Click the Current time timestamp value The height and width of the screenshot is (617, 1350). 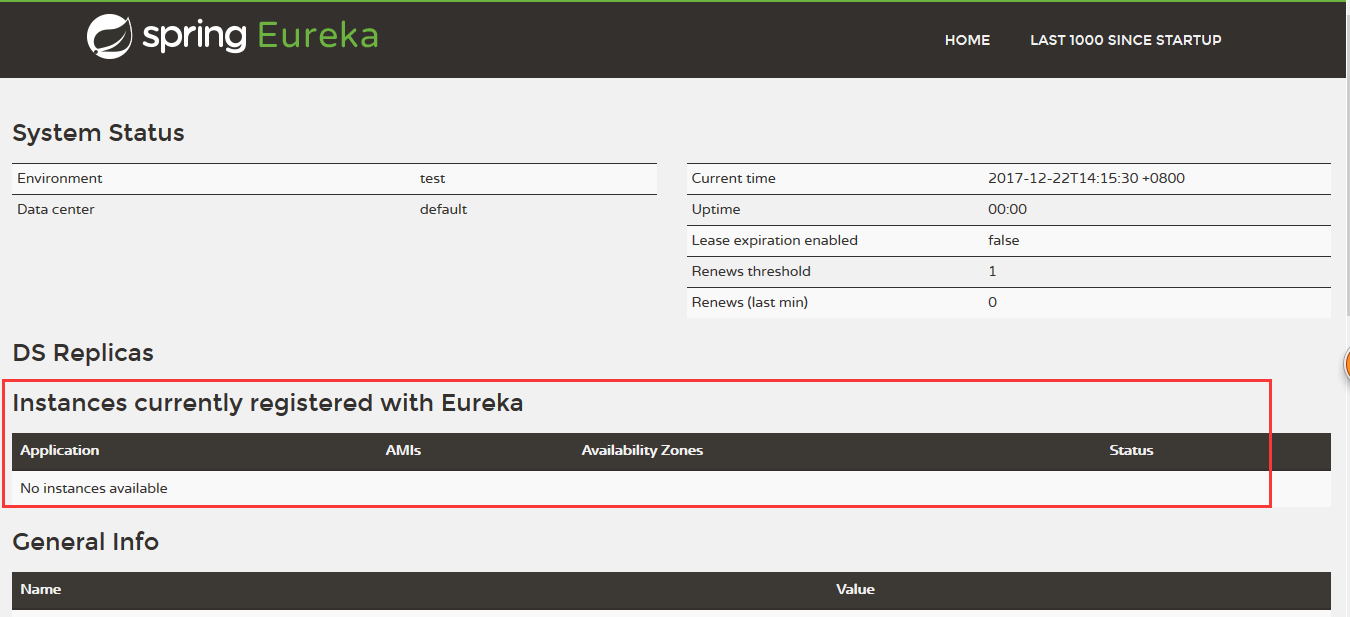[x=1086, y=179]
